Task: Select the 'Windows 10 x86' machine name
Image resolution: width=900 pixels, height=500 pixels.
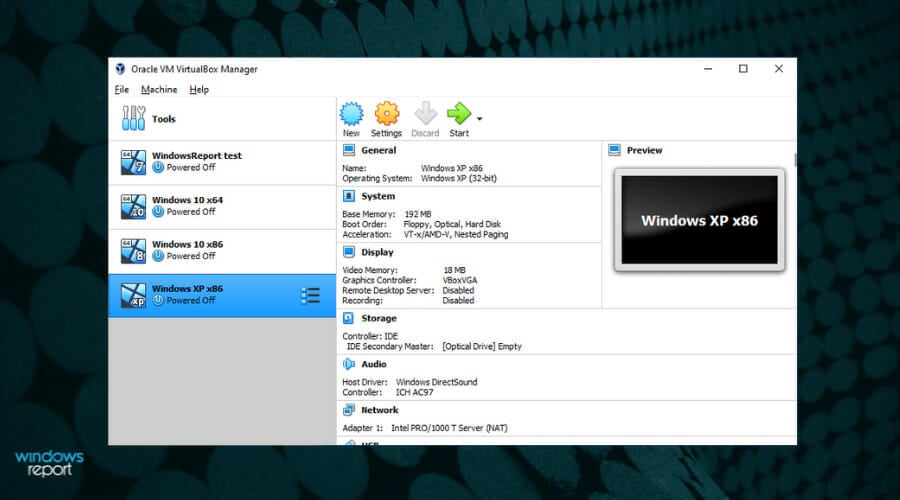Action: (187, 244)
